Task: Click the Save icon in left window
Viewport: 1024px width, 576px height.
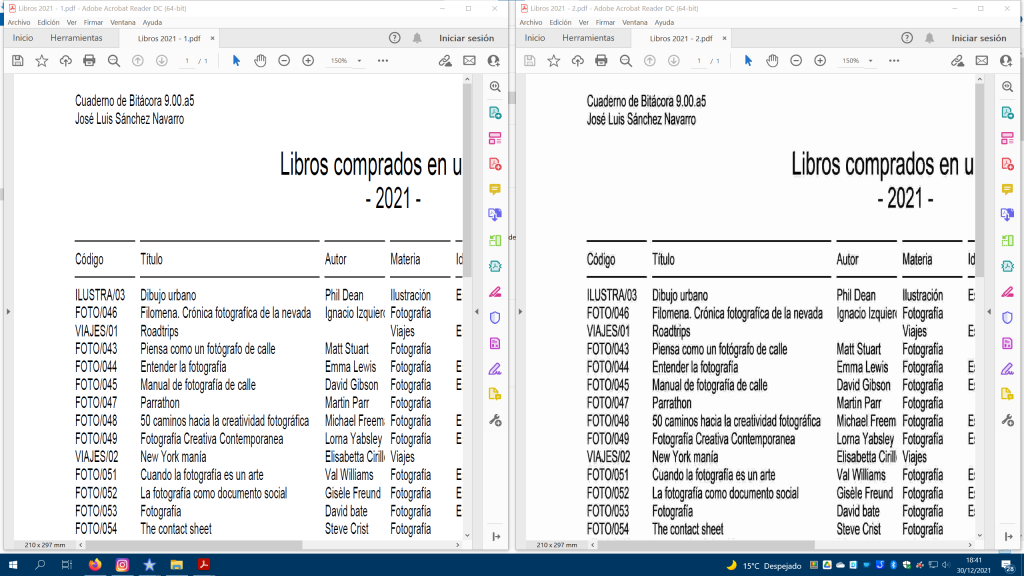Action: point(17,61)
